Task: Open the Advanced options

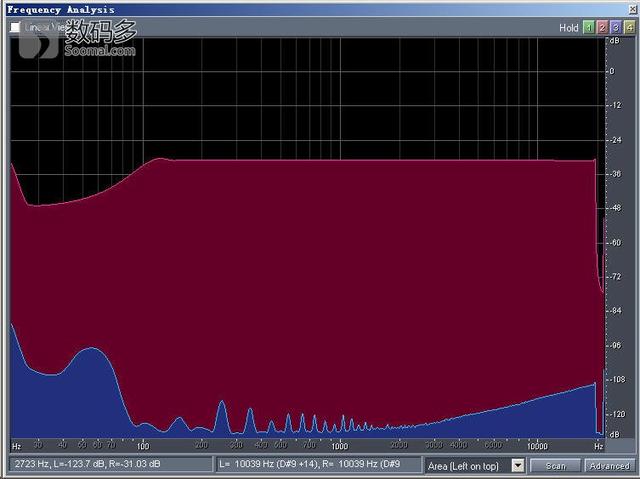Action: point(609,466)
